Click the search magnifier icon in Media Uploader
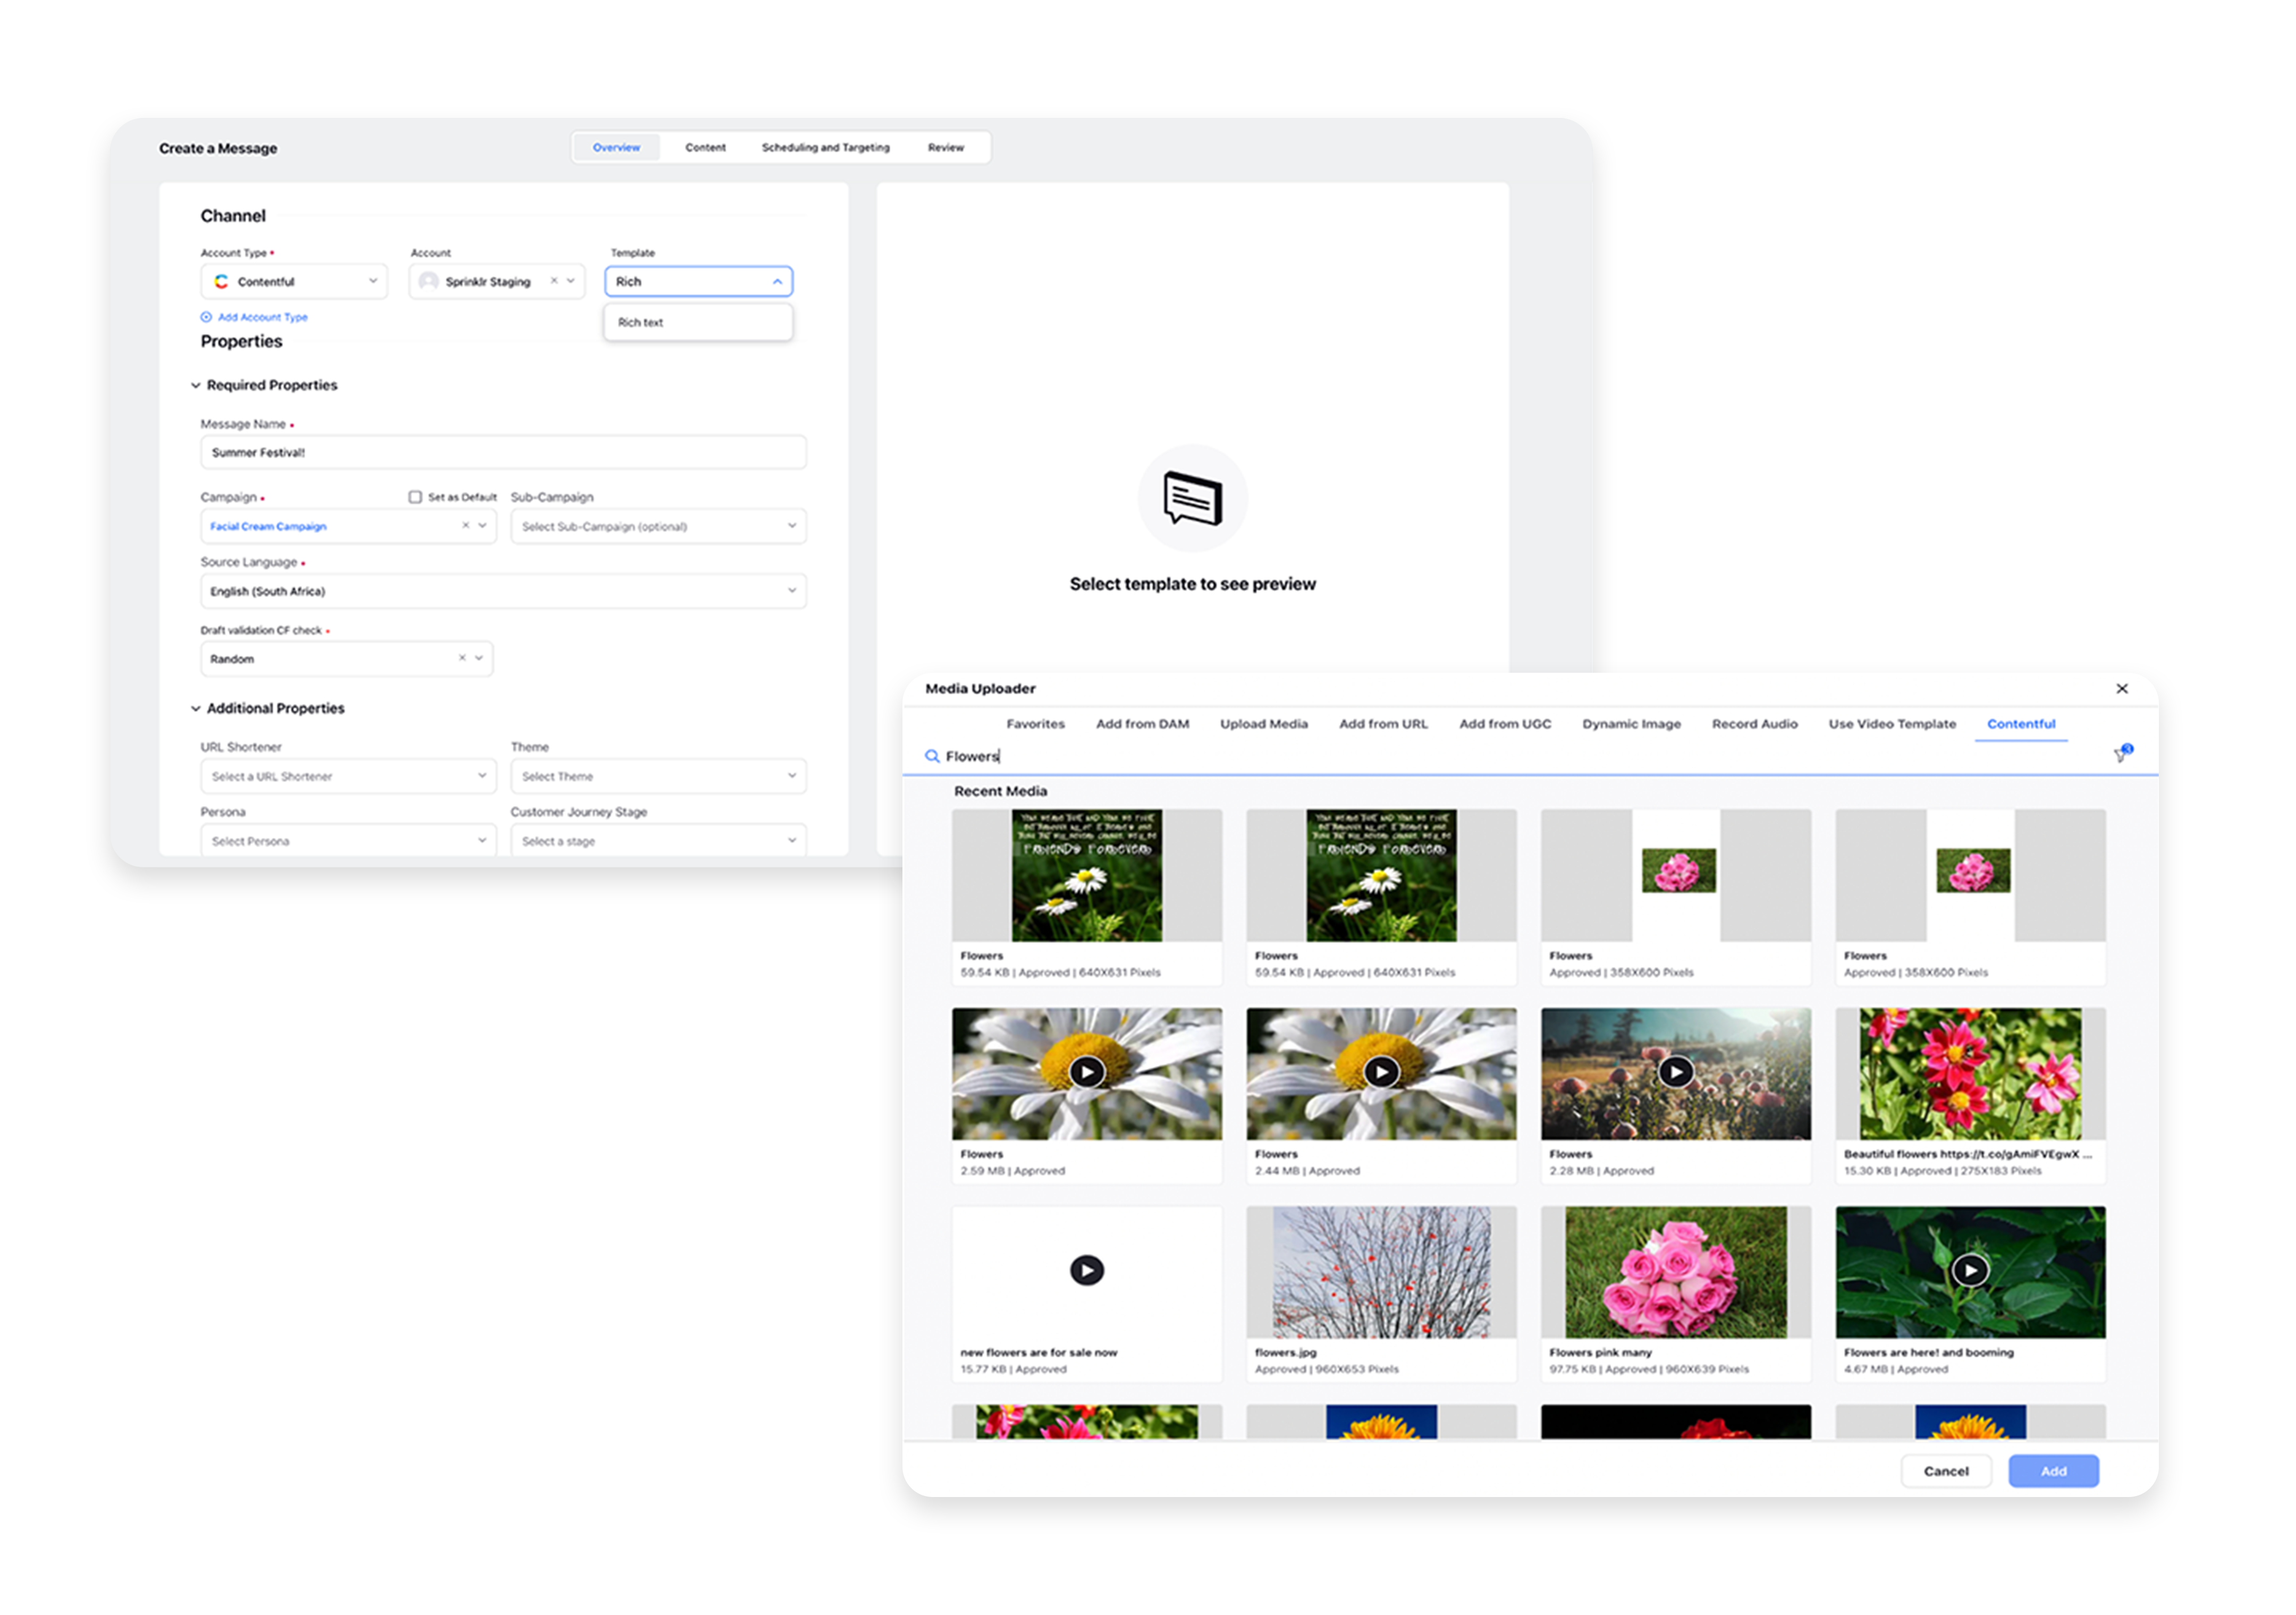 (x=931, y=757)
